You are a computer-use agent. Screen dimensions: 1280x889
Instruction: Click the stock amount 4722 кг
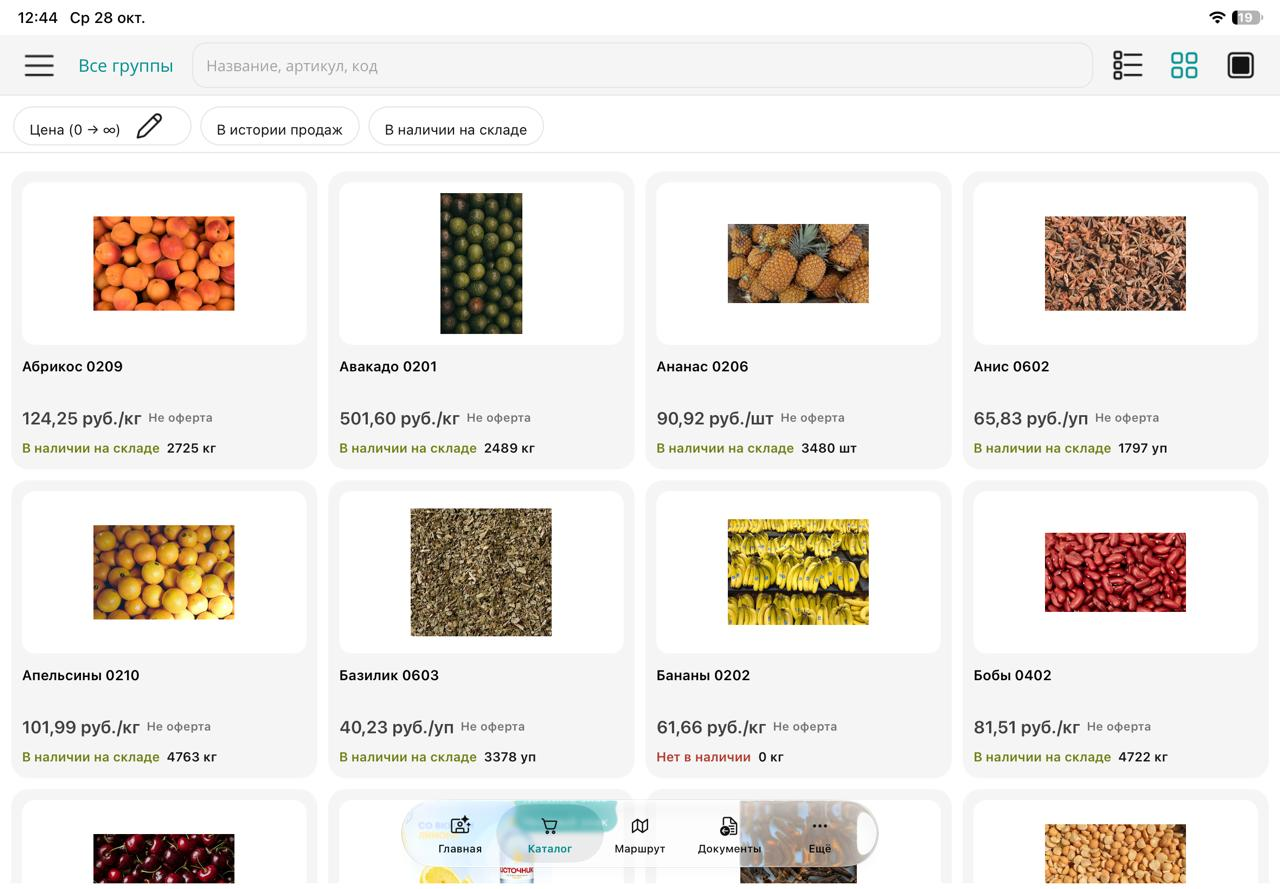tap(1143, 757)
